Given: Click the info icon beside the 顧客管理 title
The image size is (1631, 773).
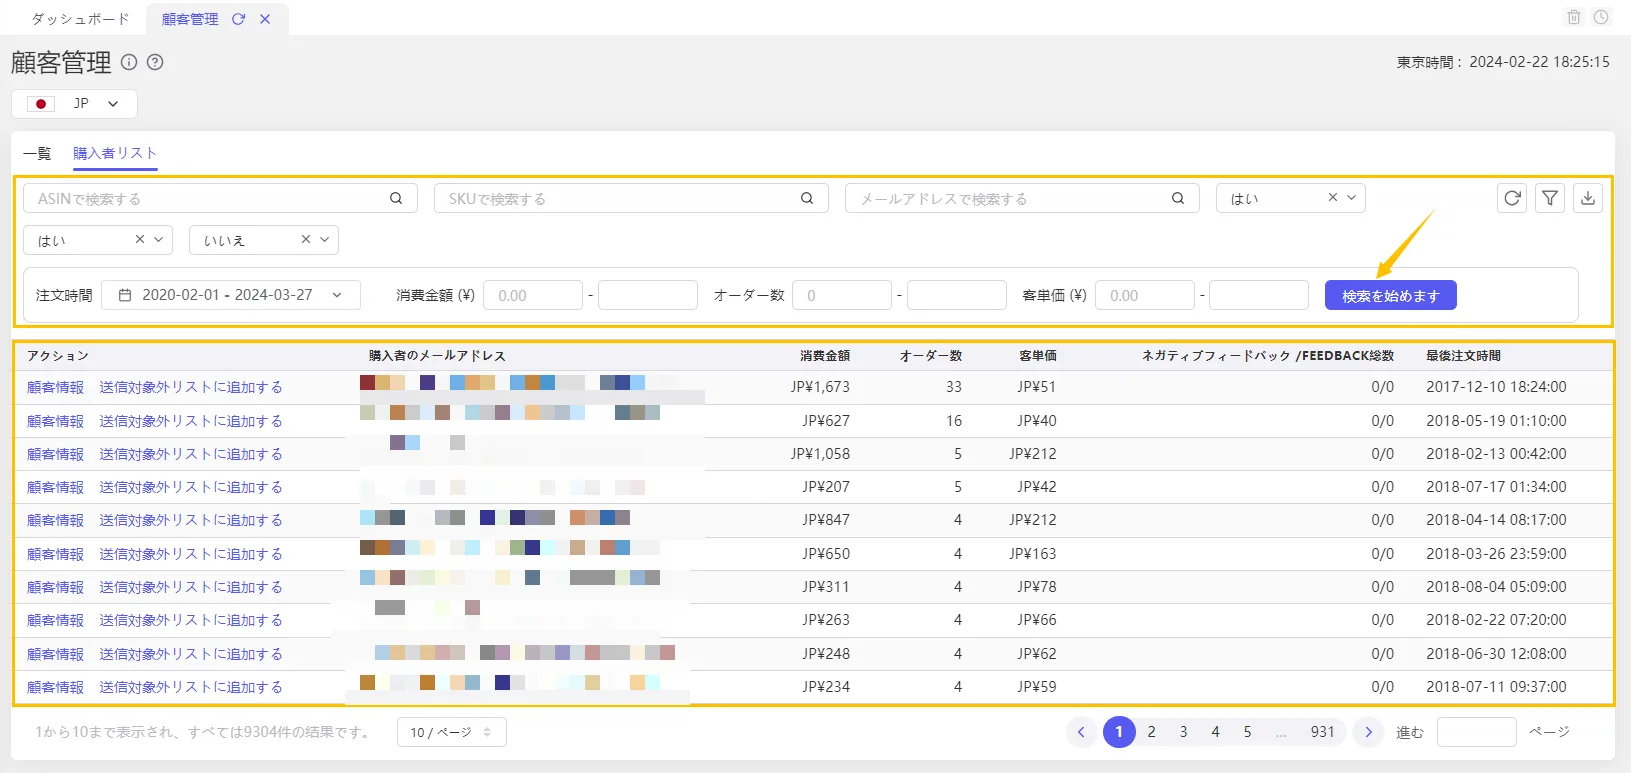Looking at the screenshot, I should [129, 62].
